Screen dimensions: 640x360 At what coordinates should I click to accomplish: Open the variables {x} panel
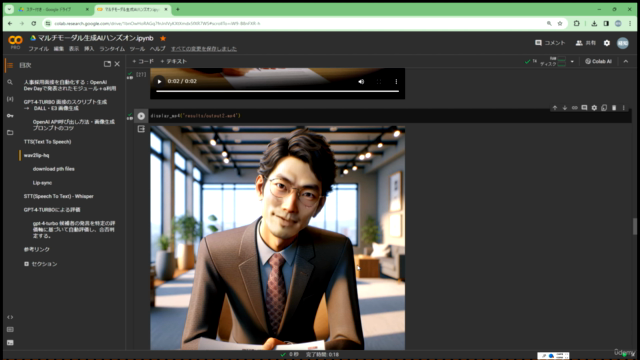pos(10,99)
